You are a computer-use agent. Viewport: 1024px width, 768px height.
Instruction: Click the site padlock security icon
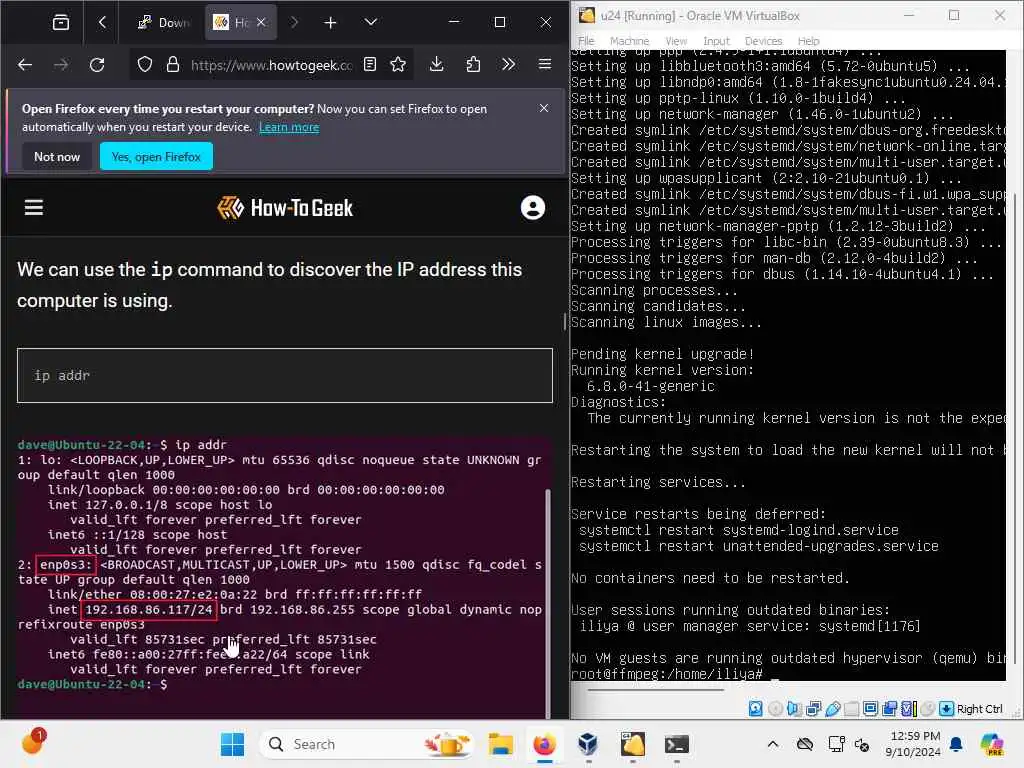(x=172, y=64)
